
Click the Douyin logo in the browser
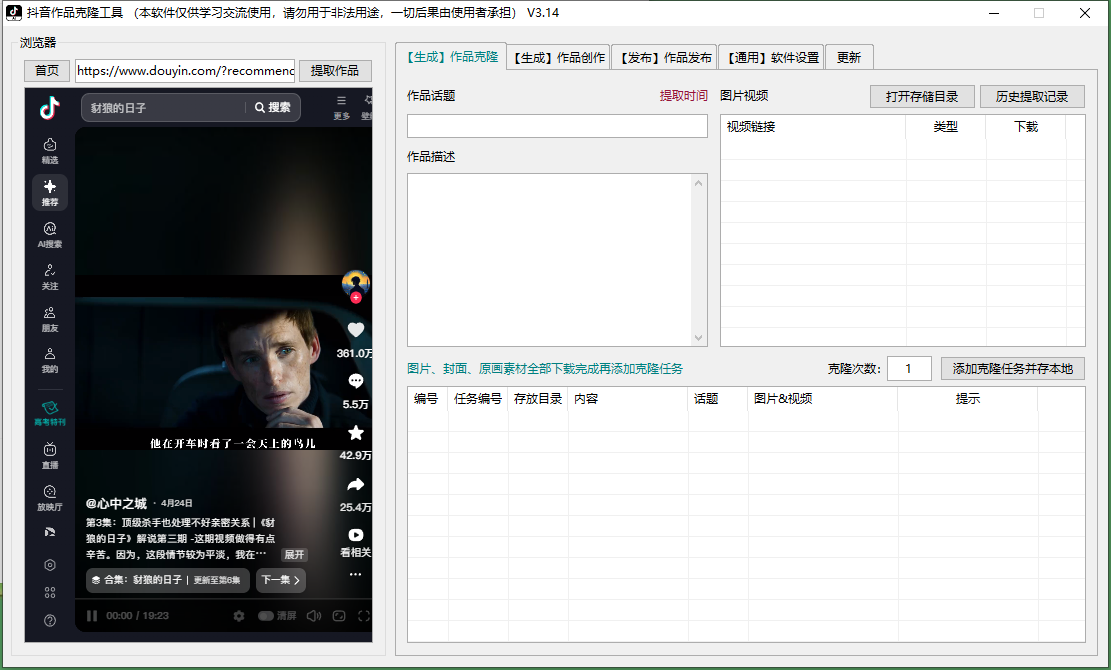click(50, 108)
